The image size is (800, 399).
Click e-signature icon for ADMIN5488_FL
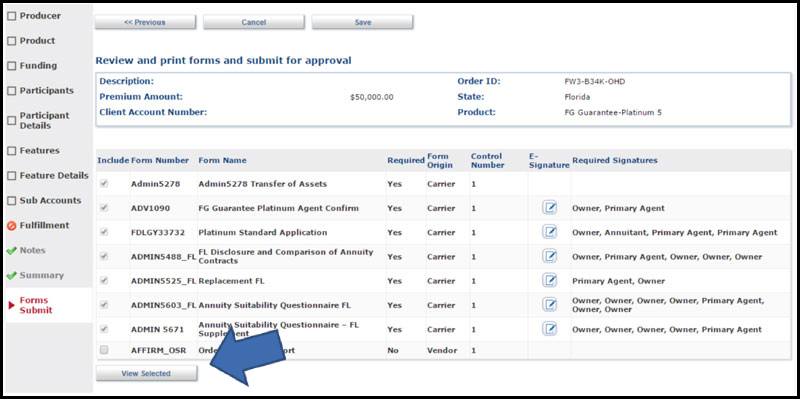(549, 256)
